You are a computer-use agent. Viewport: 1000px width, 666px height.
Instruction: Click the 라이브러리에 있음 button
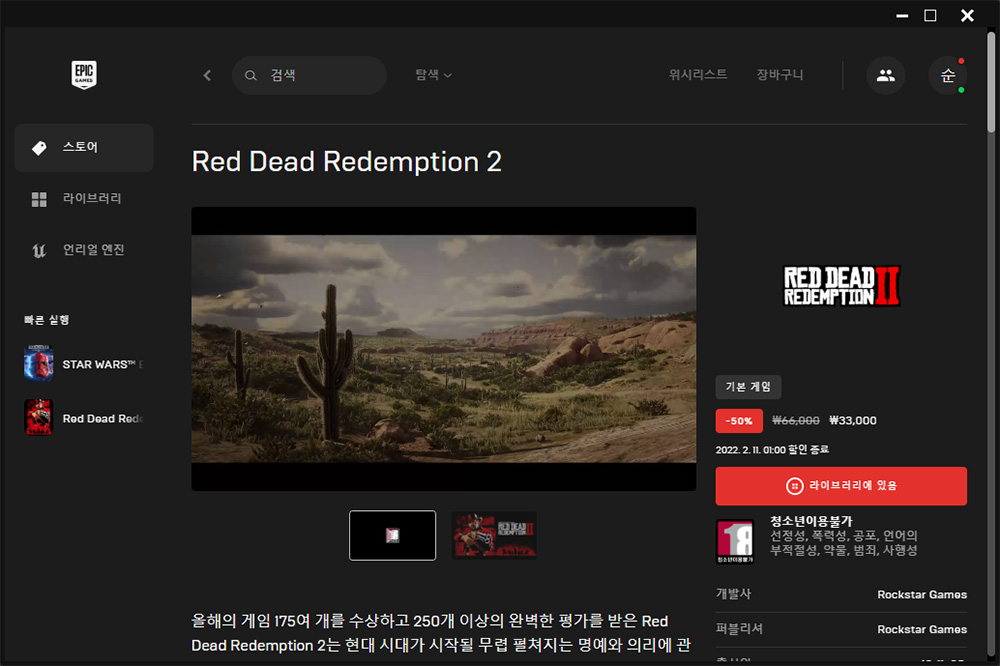(841, 486)
